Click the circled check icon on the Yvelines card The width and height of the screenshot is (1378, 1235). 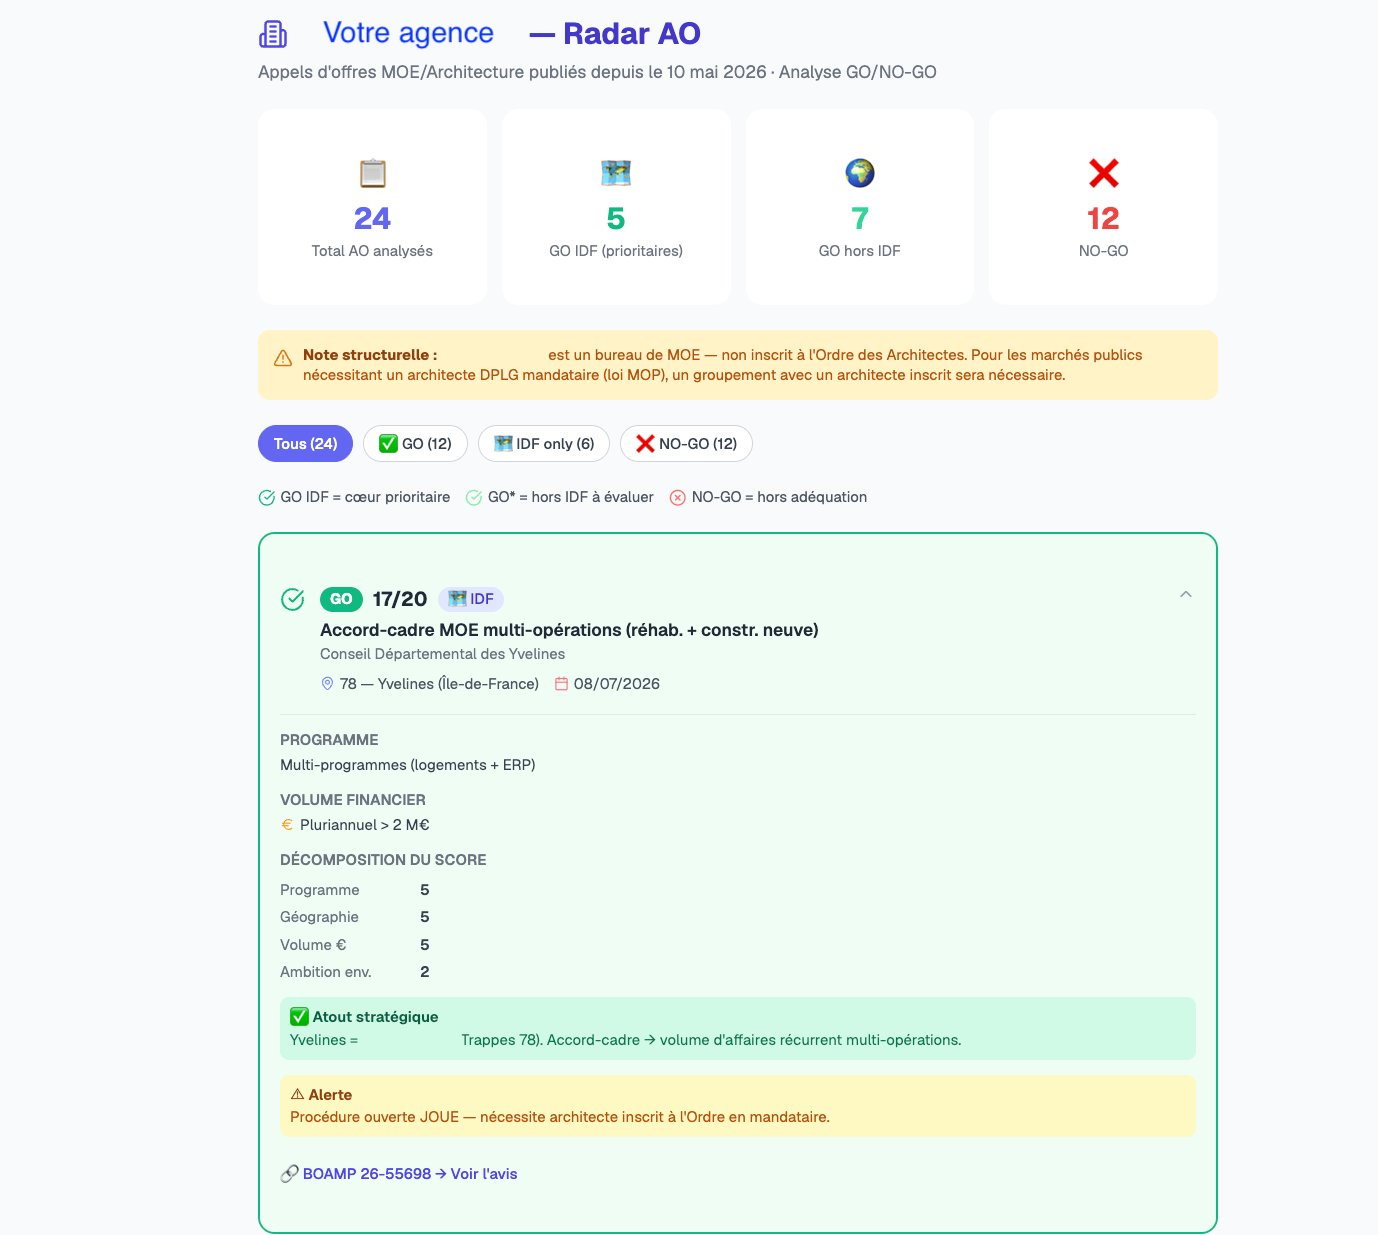pos(292,599)
